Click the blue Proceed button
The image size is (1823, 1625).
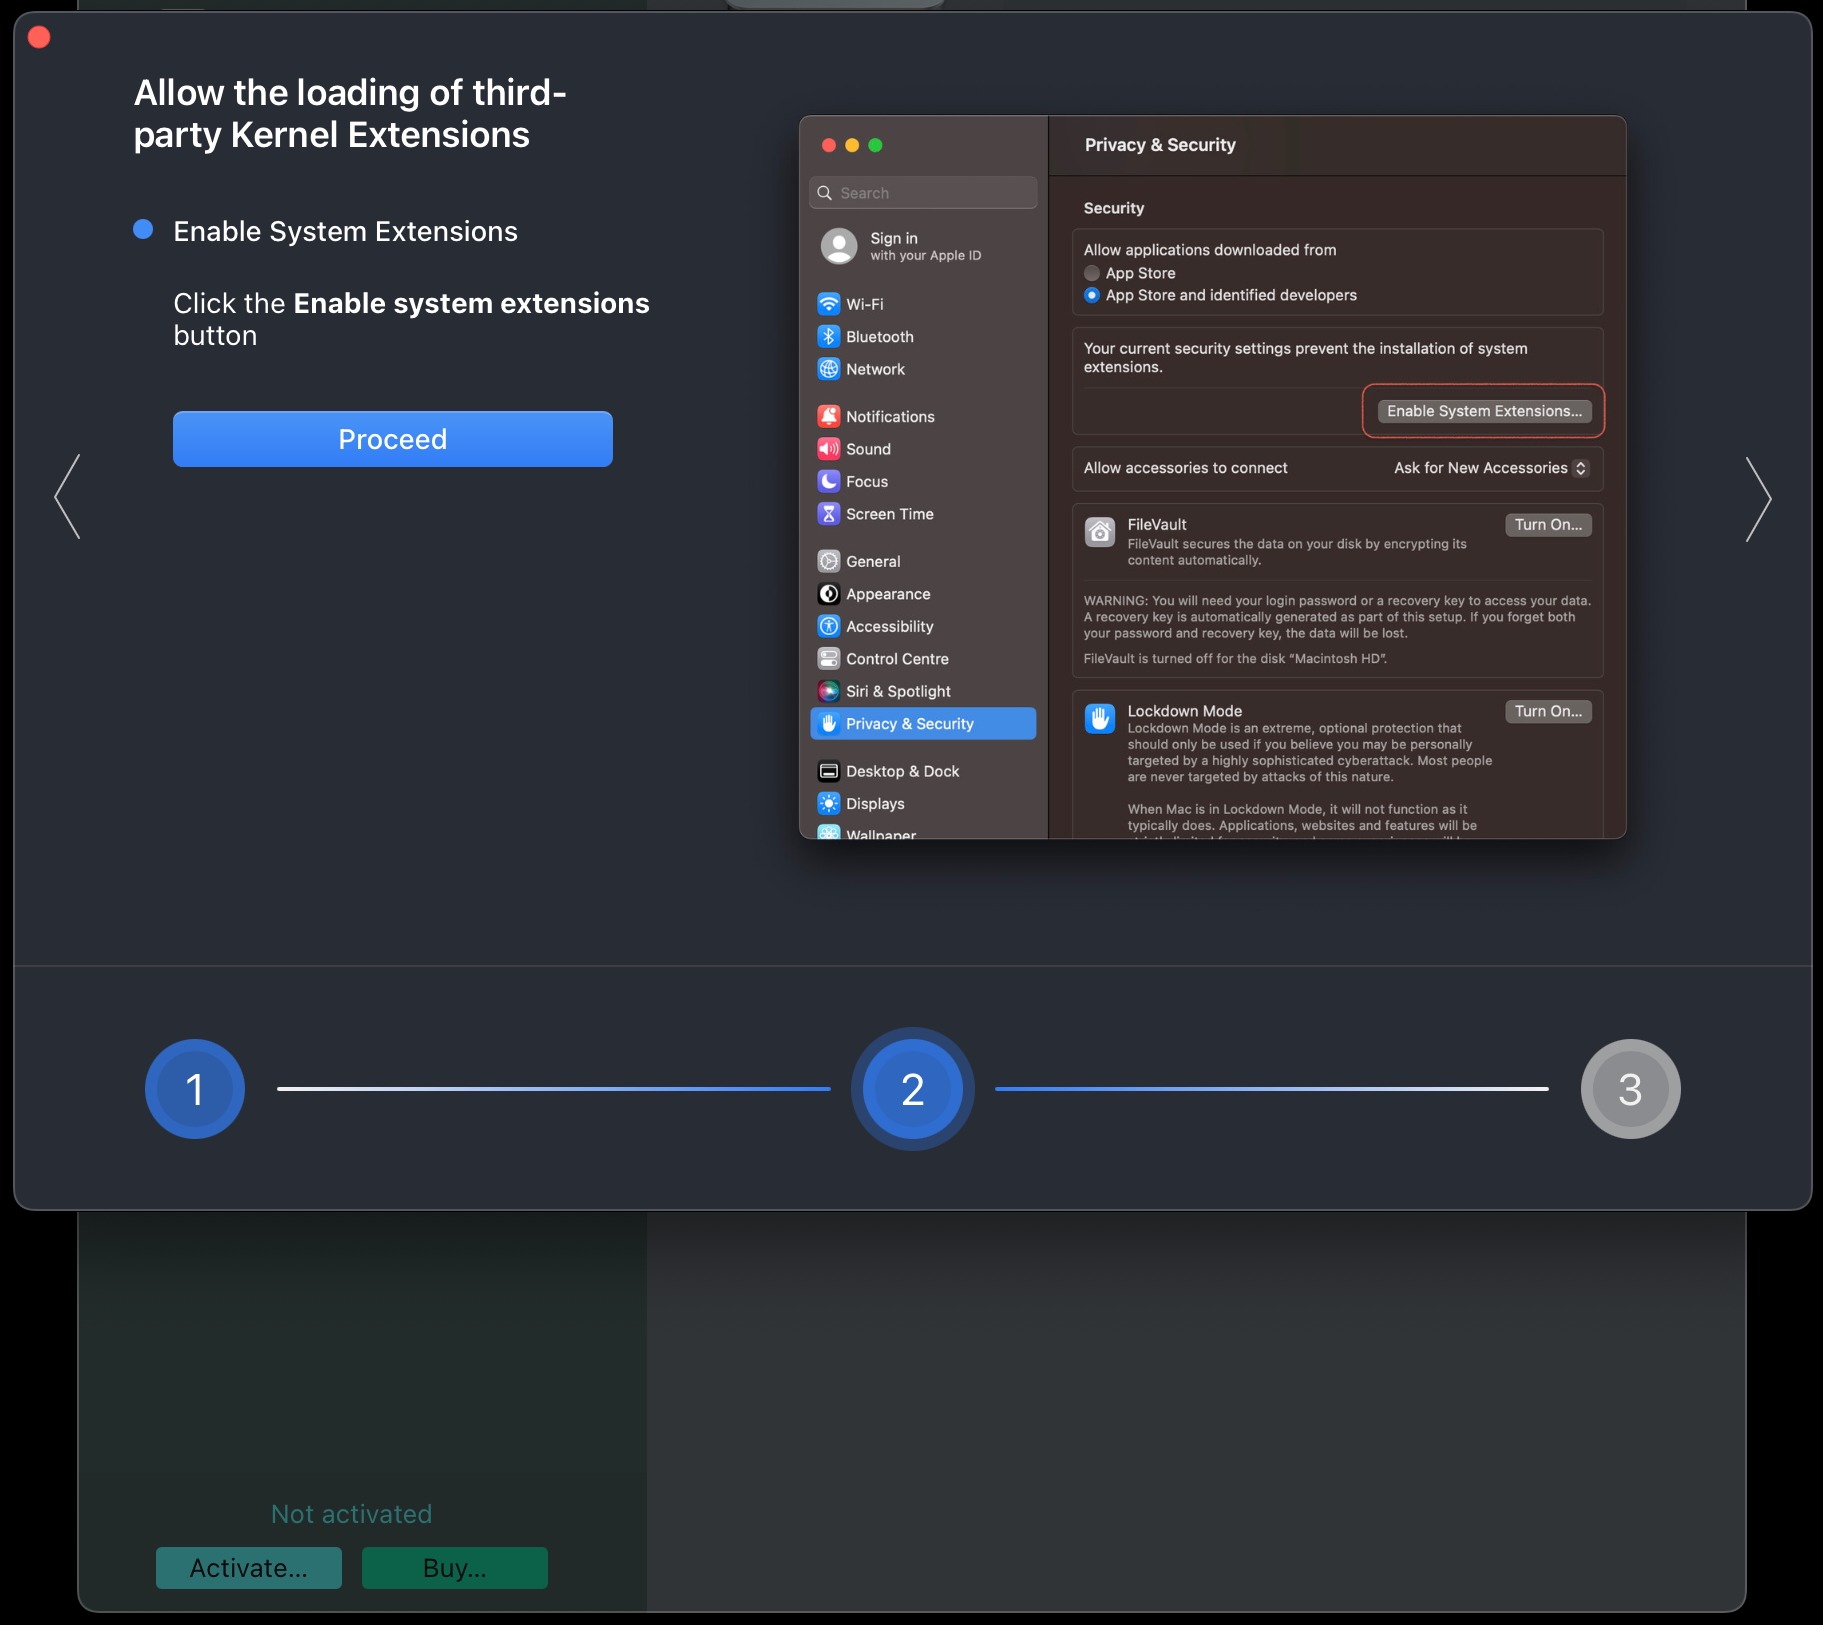pos(392,439)
